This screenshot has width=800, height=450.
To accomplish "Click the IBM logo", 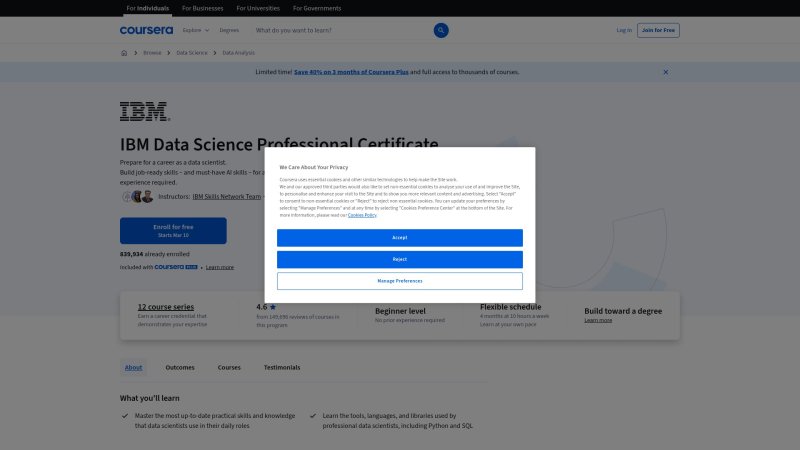I will click(x=145, y=111).
